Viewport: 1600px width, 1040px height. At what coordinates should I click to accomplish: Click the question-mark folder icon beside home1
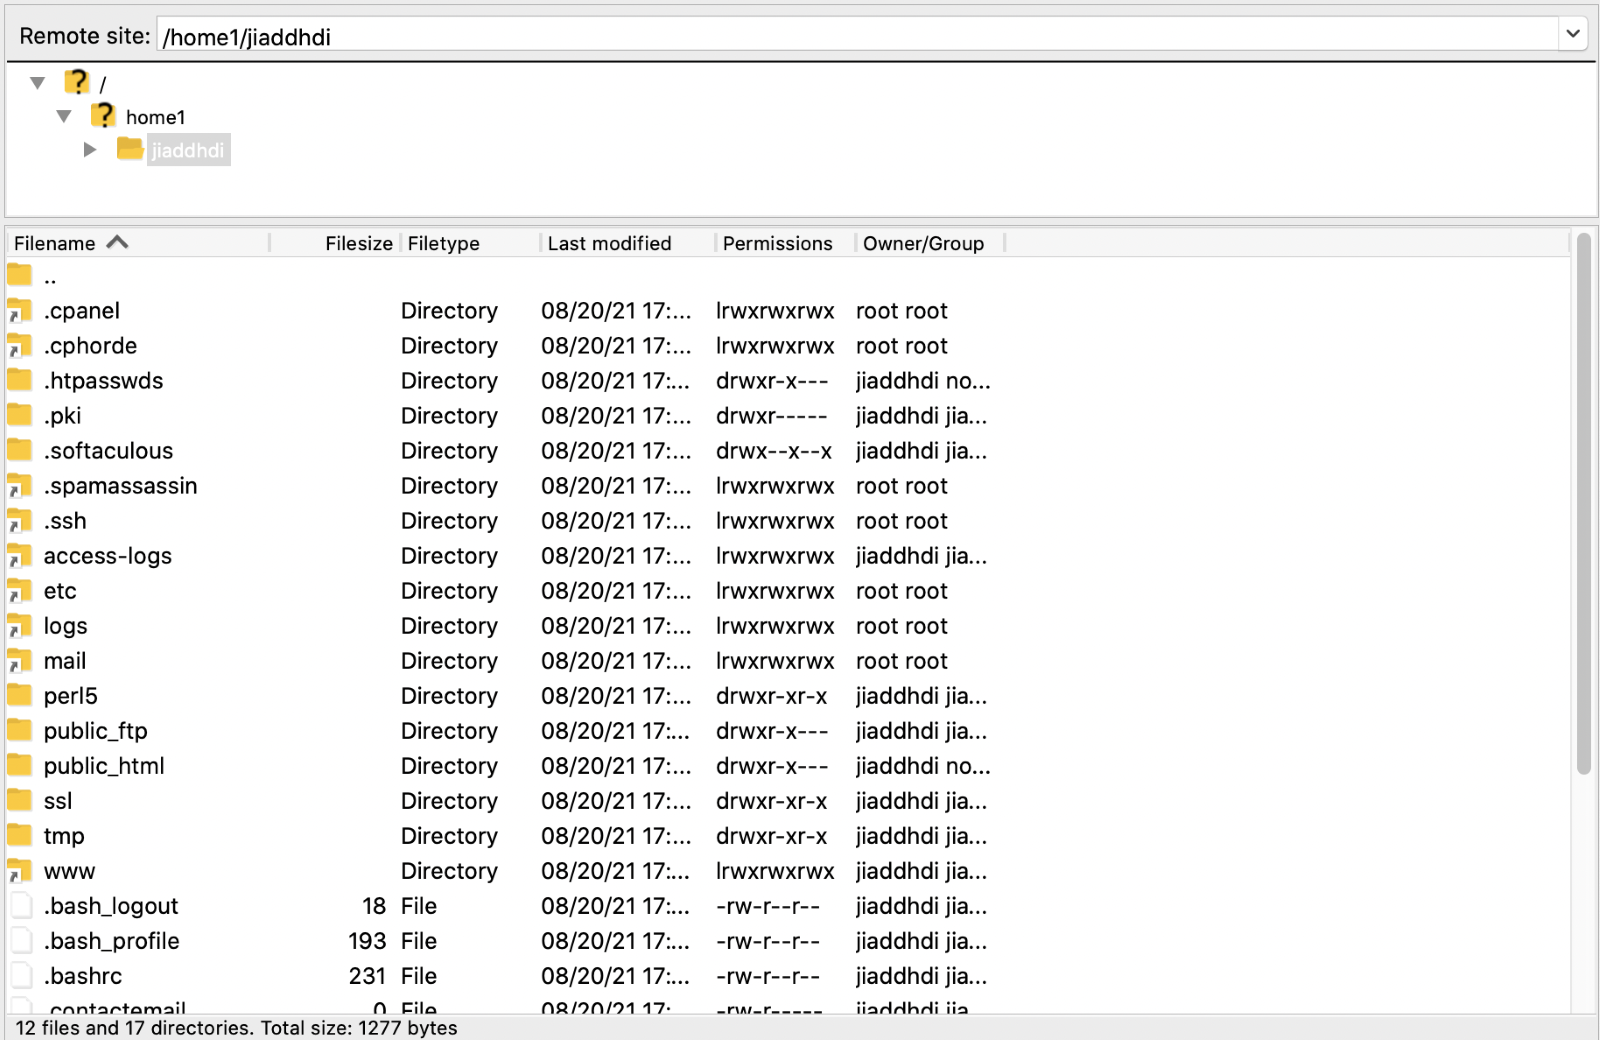coord(104,115)
